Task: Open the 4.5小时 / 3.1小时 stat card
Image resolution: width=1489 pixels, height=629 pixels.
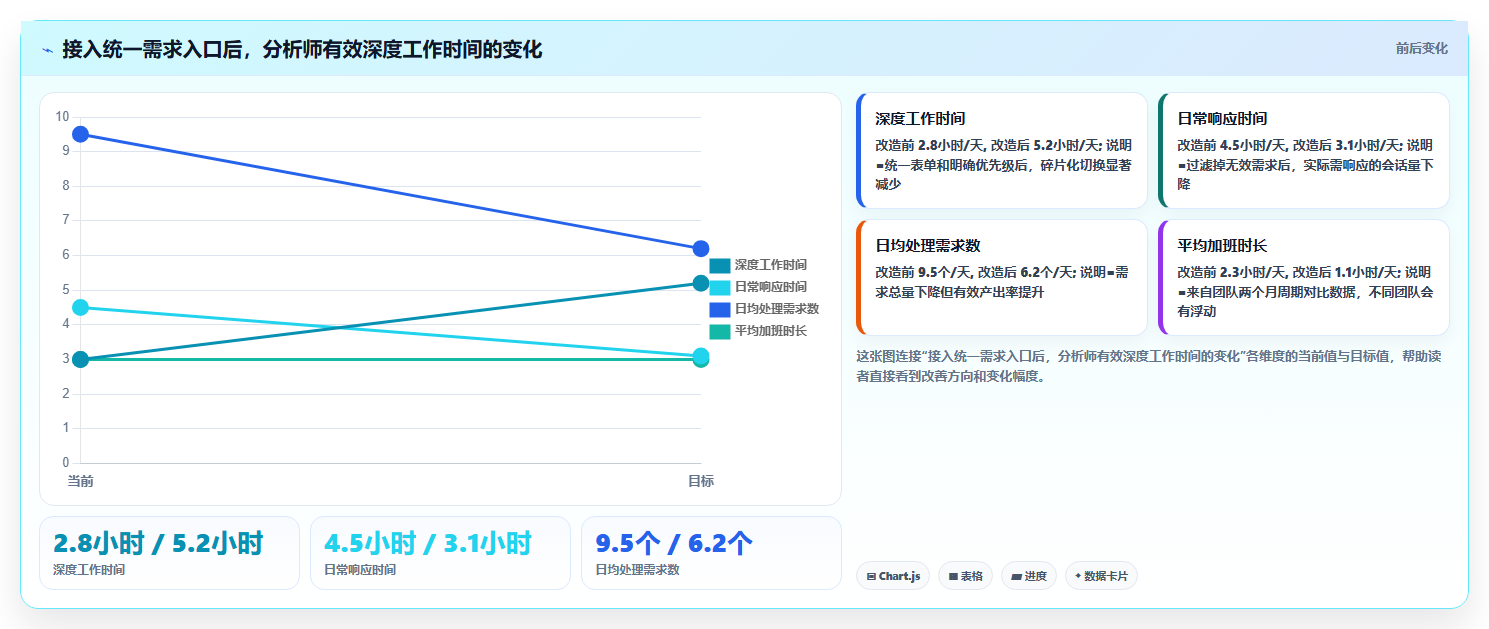Action: pos(440,553)
